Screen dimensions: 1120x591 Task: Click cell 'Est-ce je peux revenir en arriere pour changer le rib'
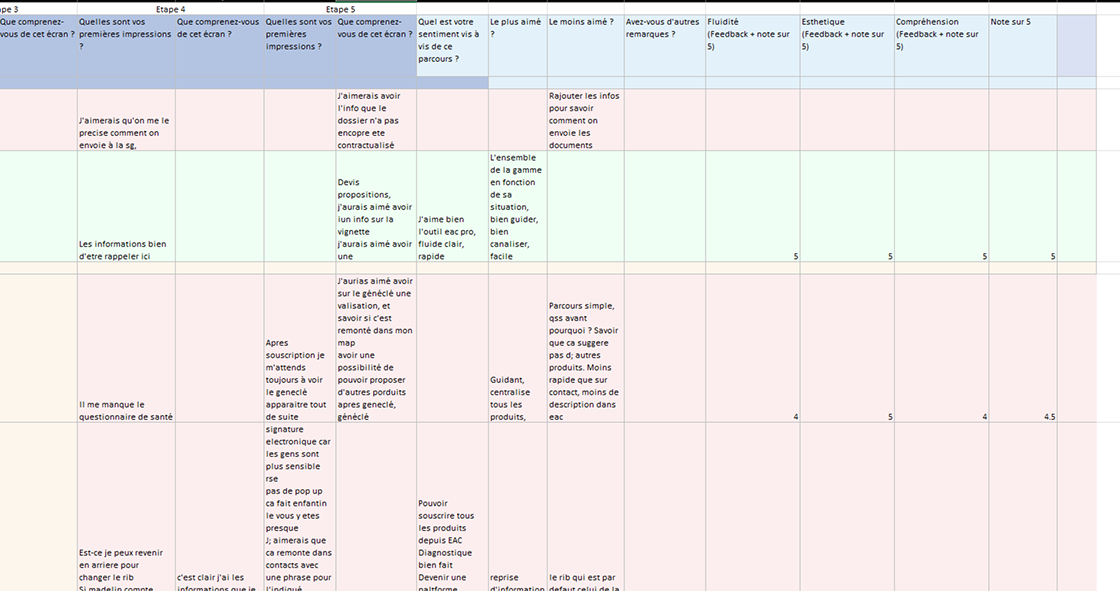(126, 507)
